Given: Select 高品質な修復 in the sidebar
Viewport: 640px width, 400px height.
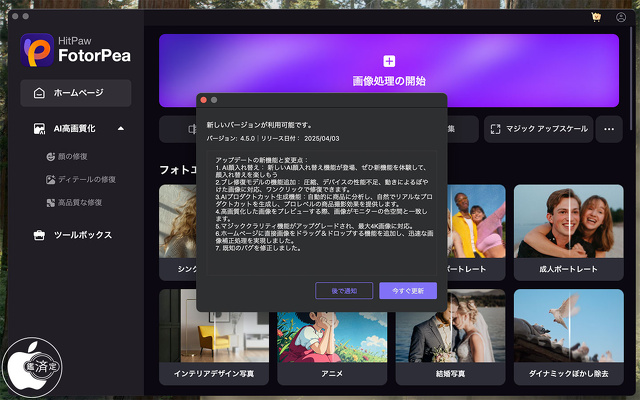Looking at the screenshot, I should (74, 202).
